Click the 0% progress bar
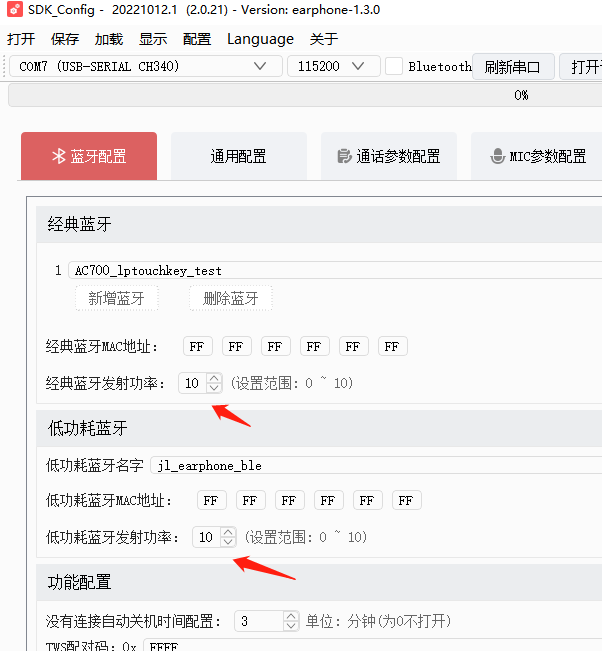This screenshot has height=651, width=602. click(305, 95)
